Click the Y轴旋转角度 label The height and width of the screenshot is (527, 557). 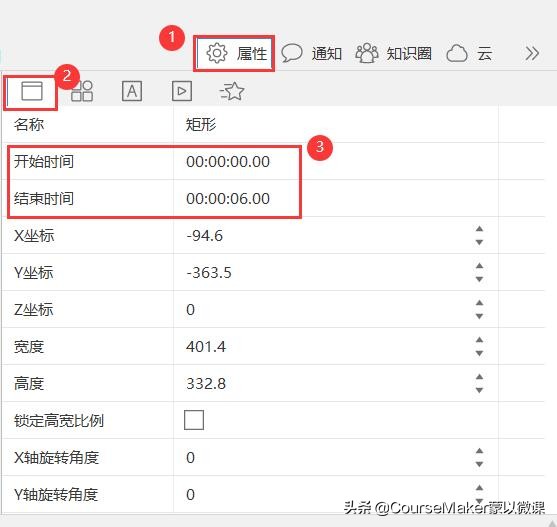(56, 494)
